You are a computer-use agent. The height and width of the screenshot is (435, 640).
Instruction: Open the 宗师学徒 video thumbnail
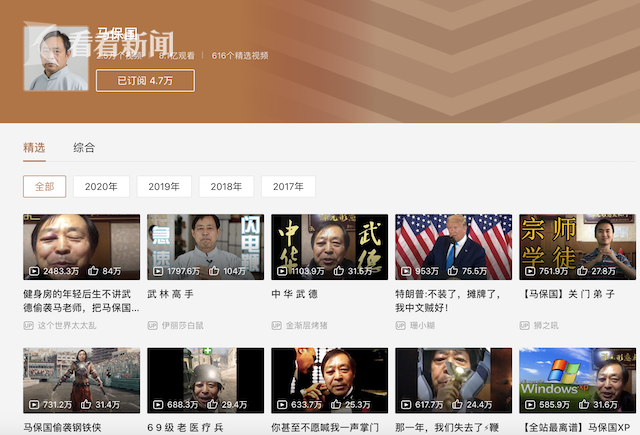pos(578,247)
